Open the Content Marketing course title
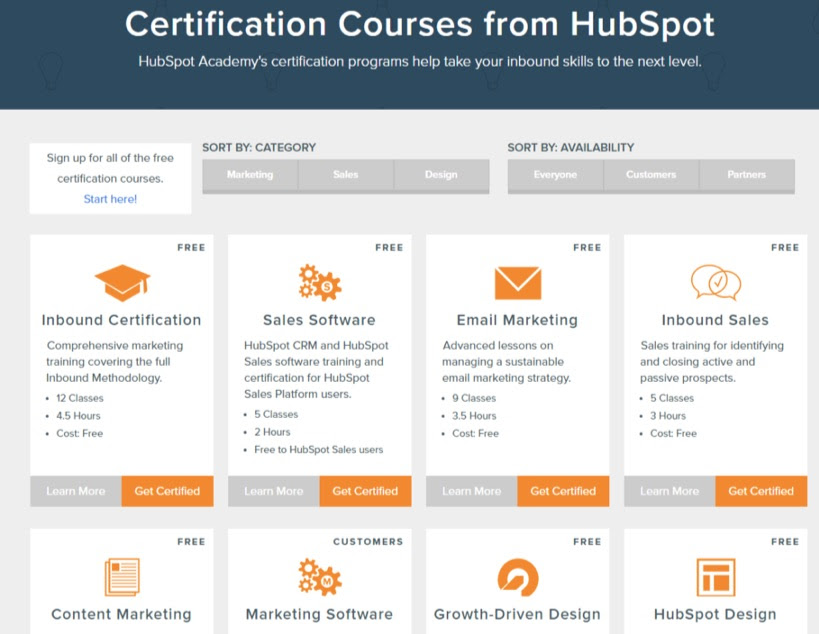Image resolution: width=819 pixels, height=634 pixels. click(121, 614)
